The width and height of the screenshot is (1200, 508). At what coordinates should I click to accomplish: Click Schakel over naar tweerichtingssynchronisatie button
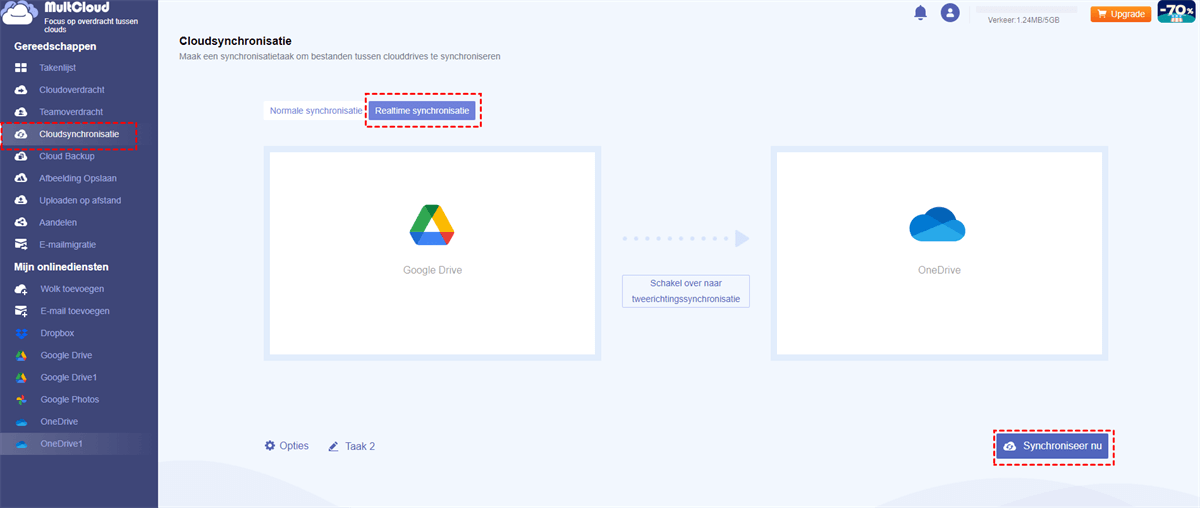coord(685,291)
